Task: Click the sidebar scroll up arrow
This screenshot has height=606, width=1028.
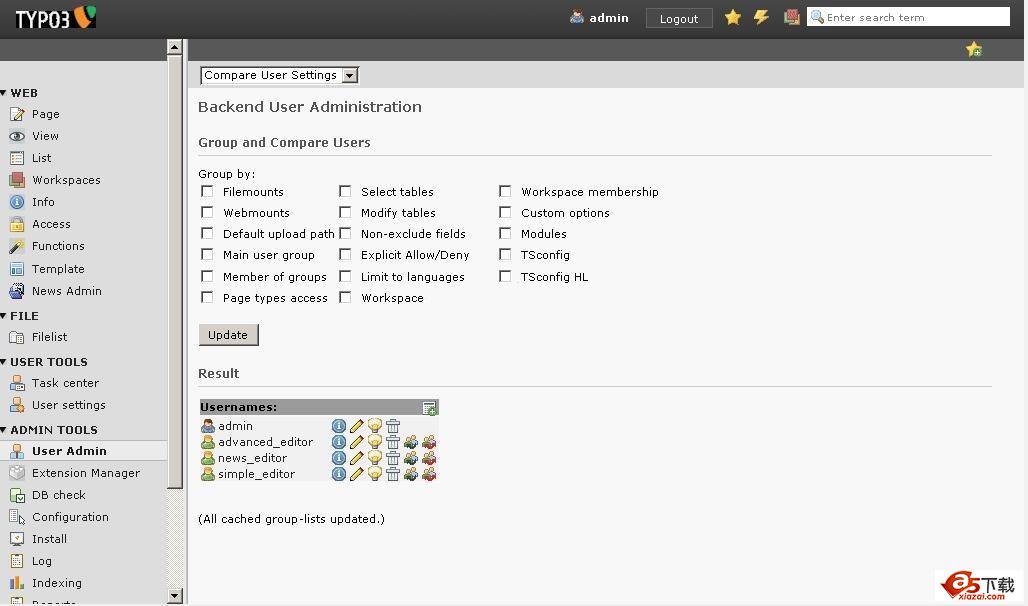Action: pos(174,47)
